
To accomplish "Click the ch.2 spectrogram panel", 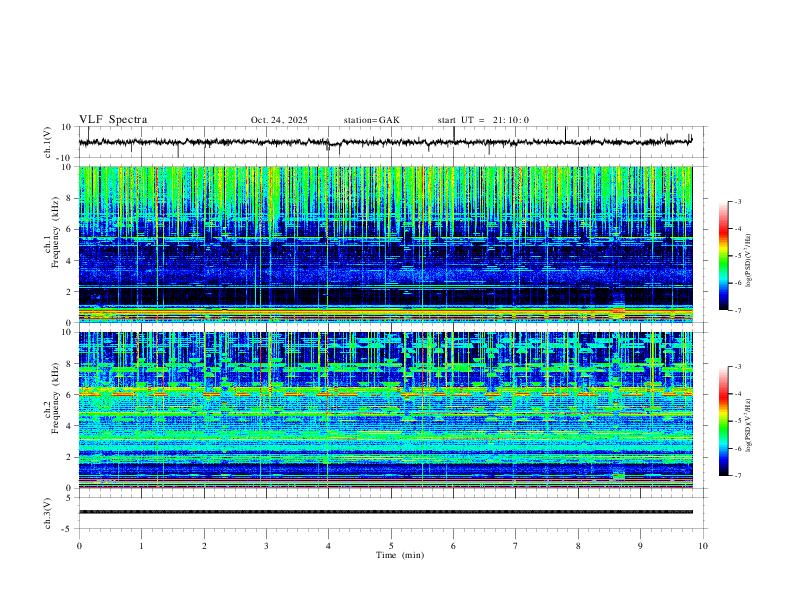I will pos(386,410).
